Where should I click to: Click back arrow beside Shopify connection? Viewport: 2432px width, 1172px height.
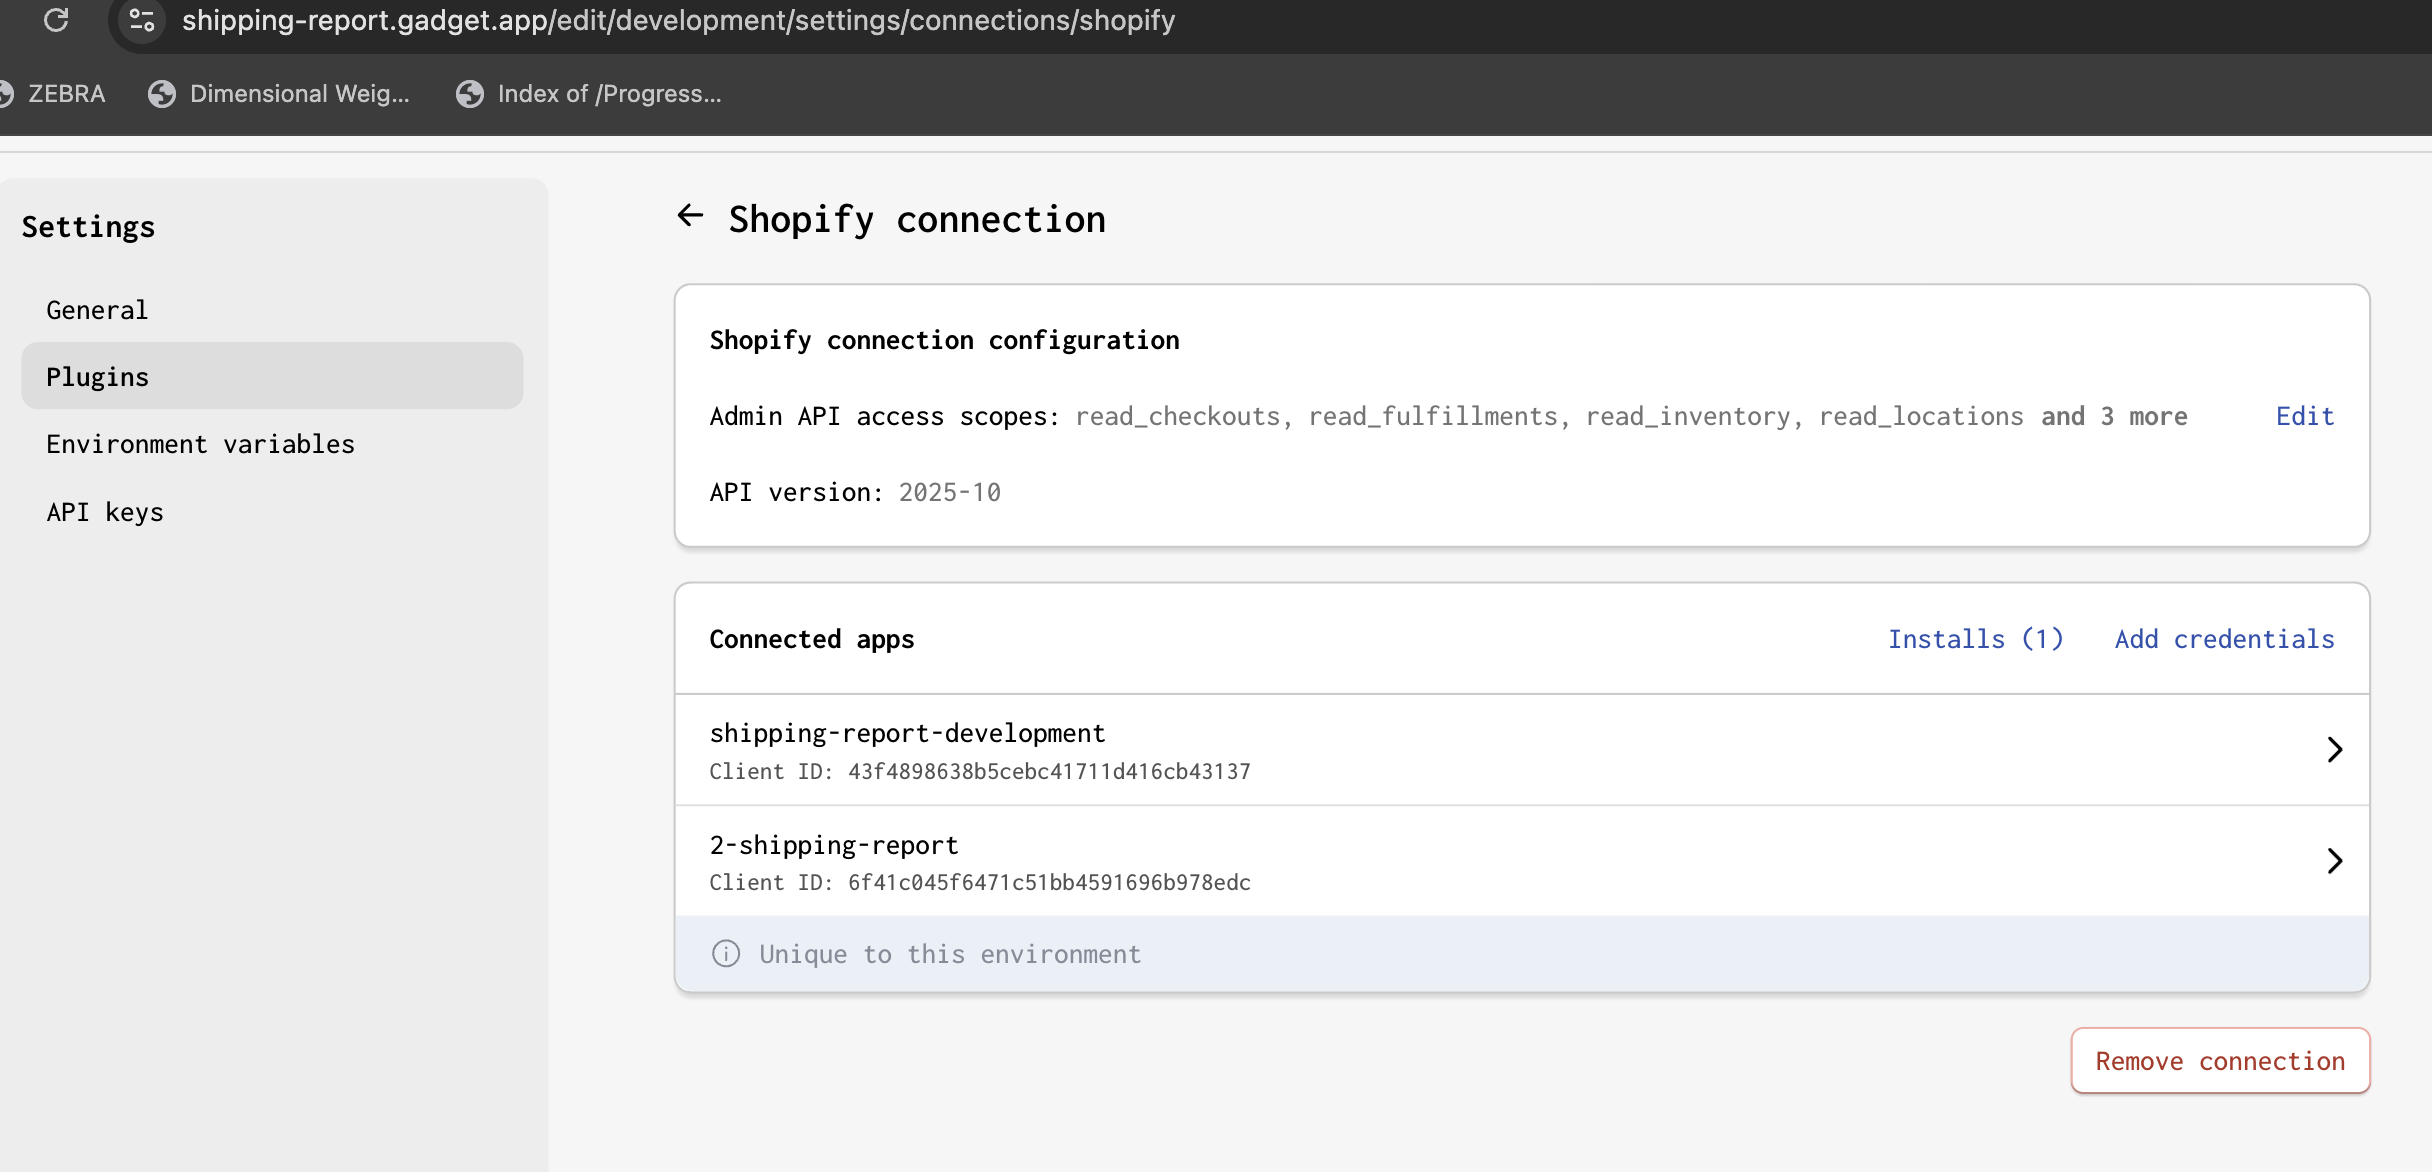[690, 216]
